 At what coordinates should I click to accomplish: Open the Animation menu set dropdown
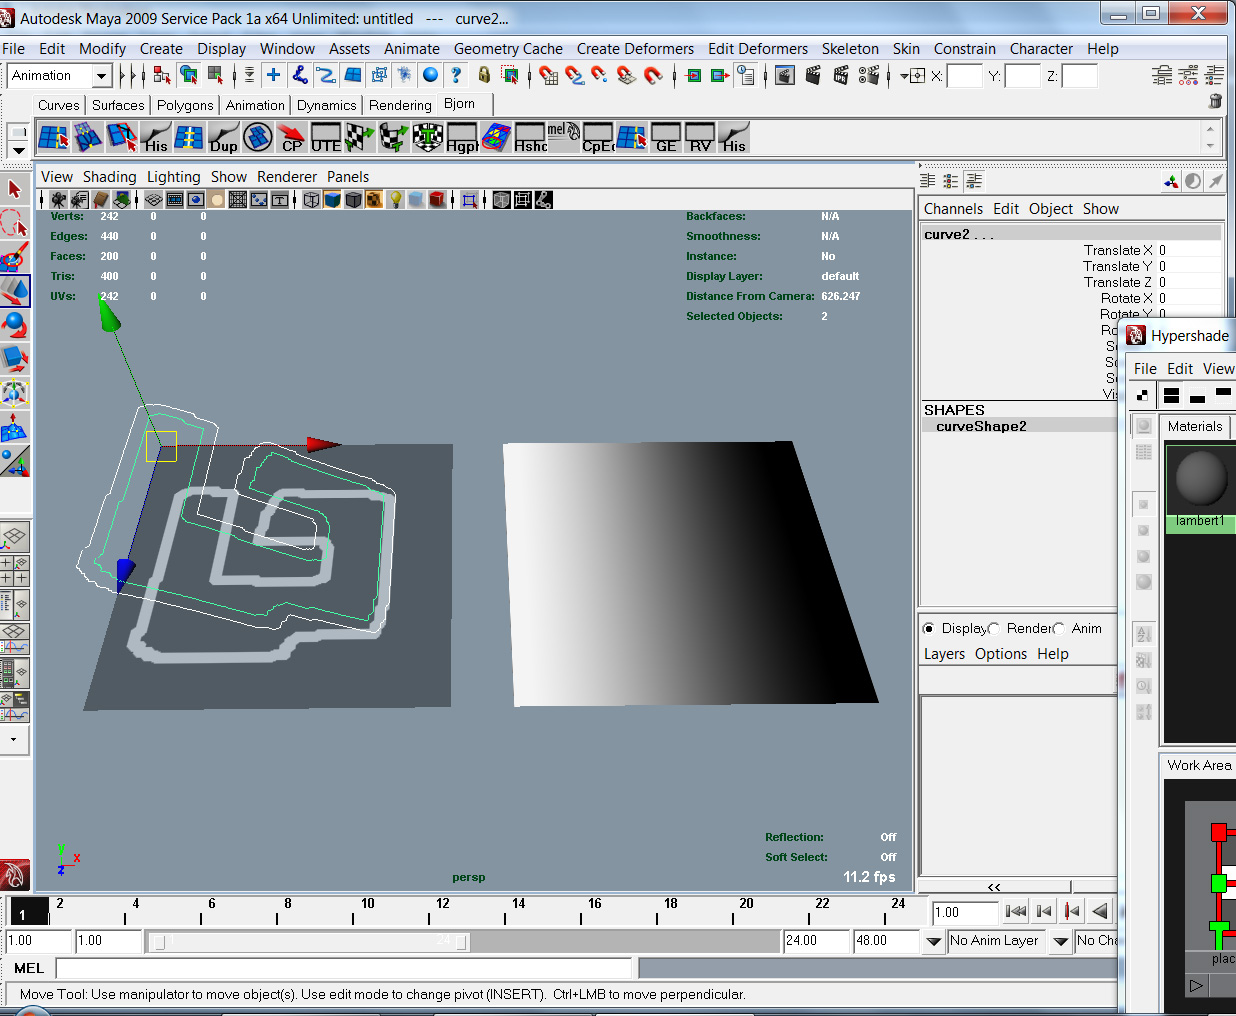click(x=60, y=75)
